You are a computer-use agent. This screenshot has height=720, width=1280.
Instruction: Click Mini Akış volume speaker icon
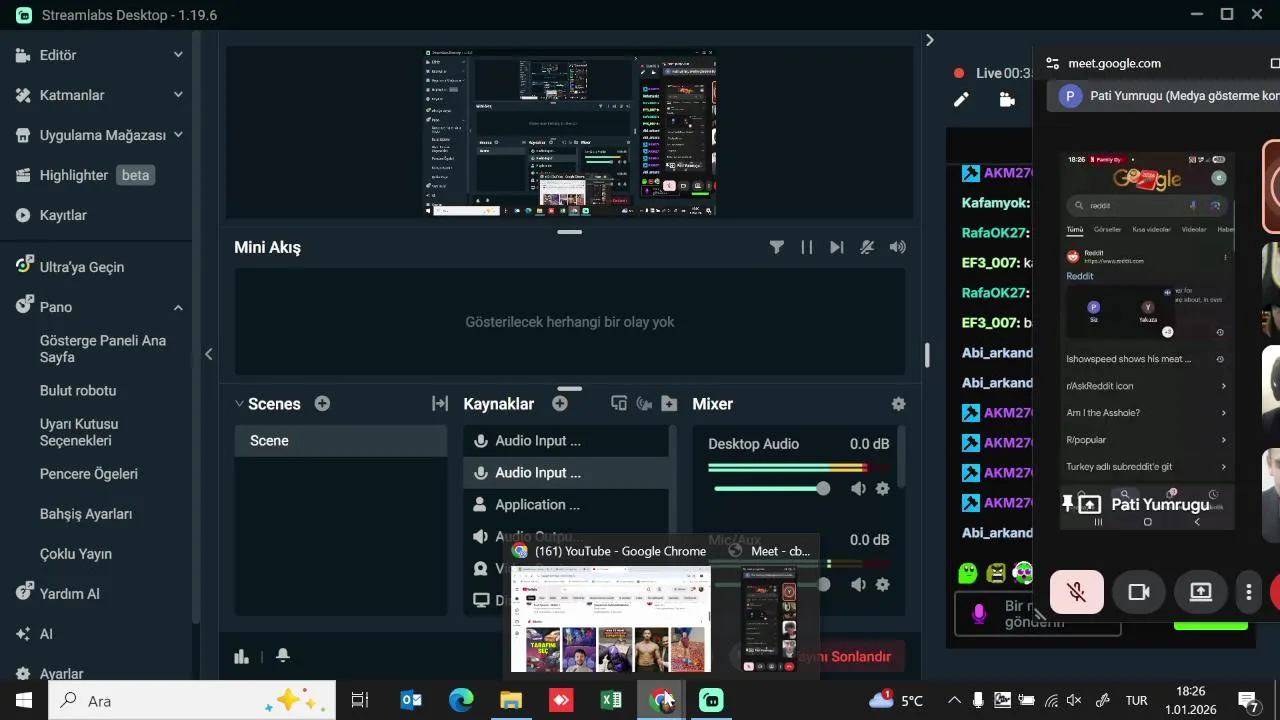(898, 247)
